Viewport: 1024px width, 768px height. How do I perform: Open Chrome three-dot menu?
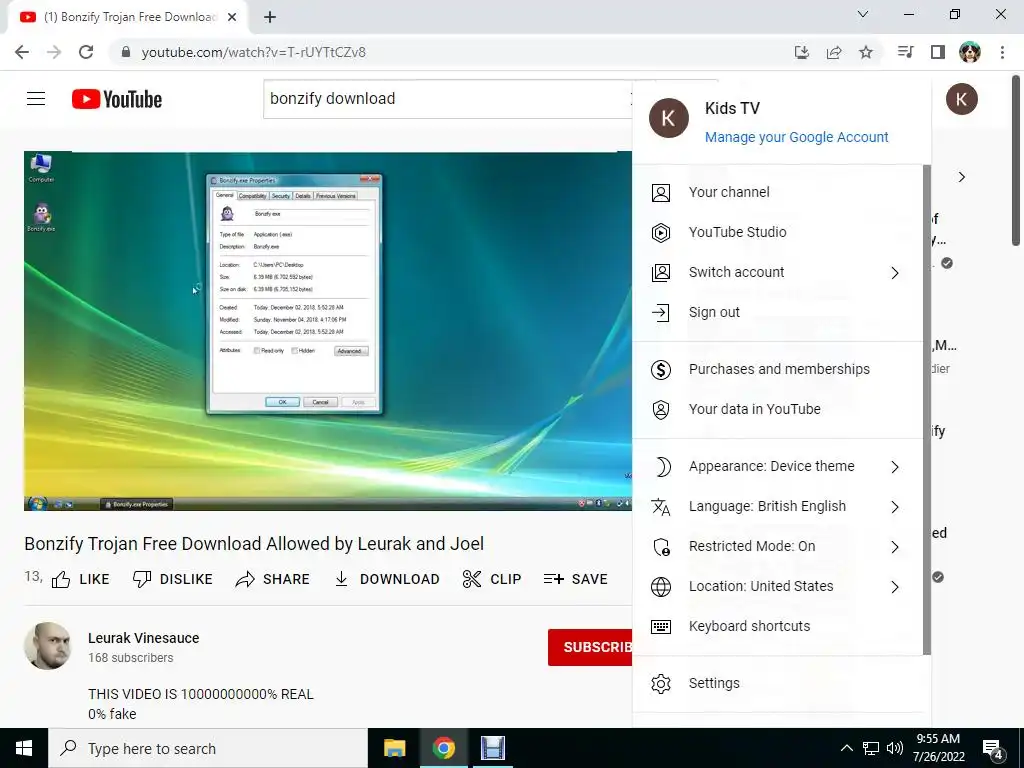click(1002, 52)
